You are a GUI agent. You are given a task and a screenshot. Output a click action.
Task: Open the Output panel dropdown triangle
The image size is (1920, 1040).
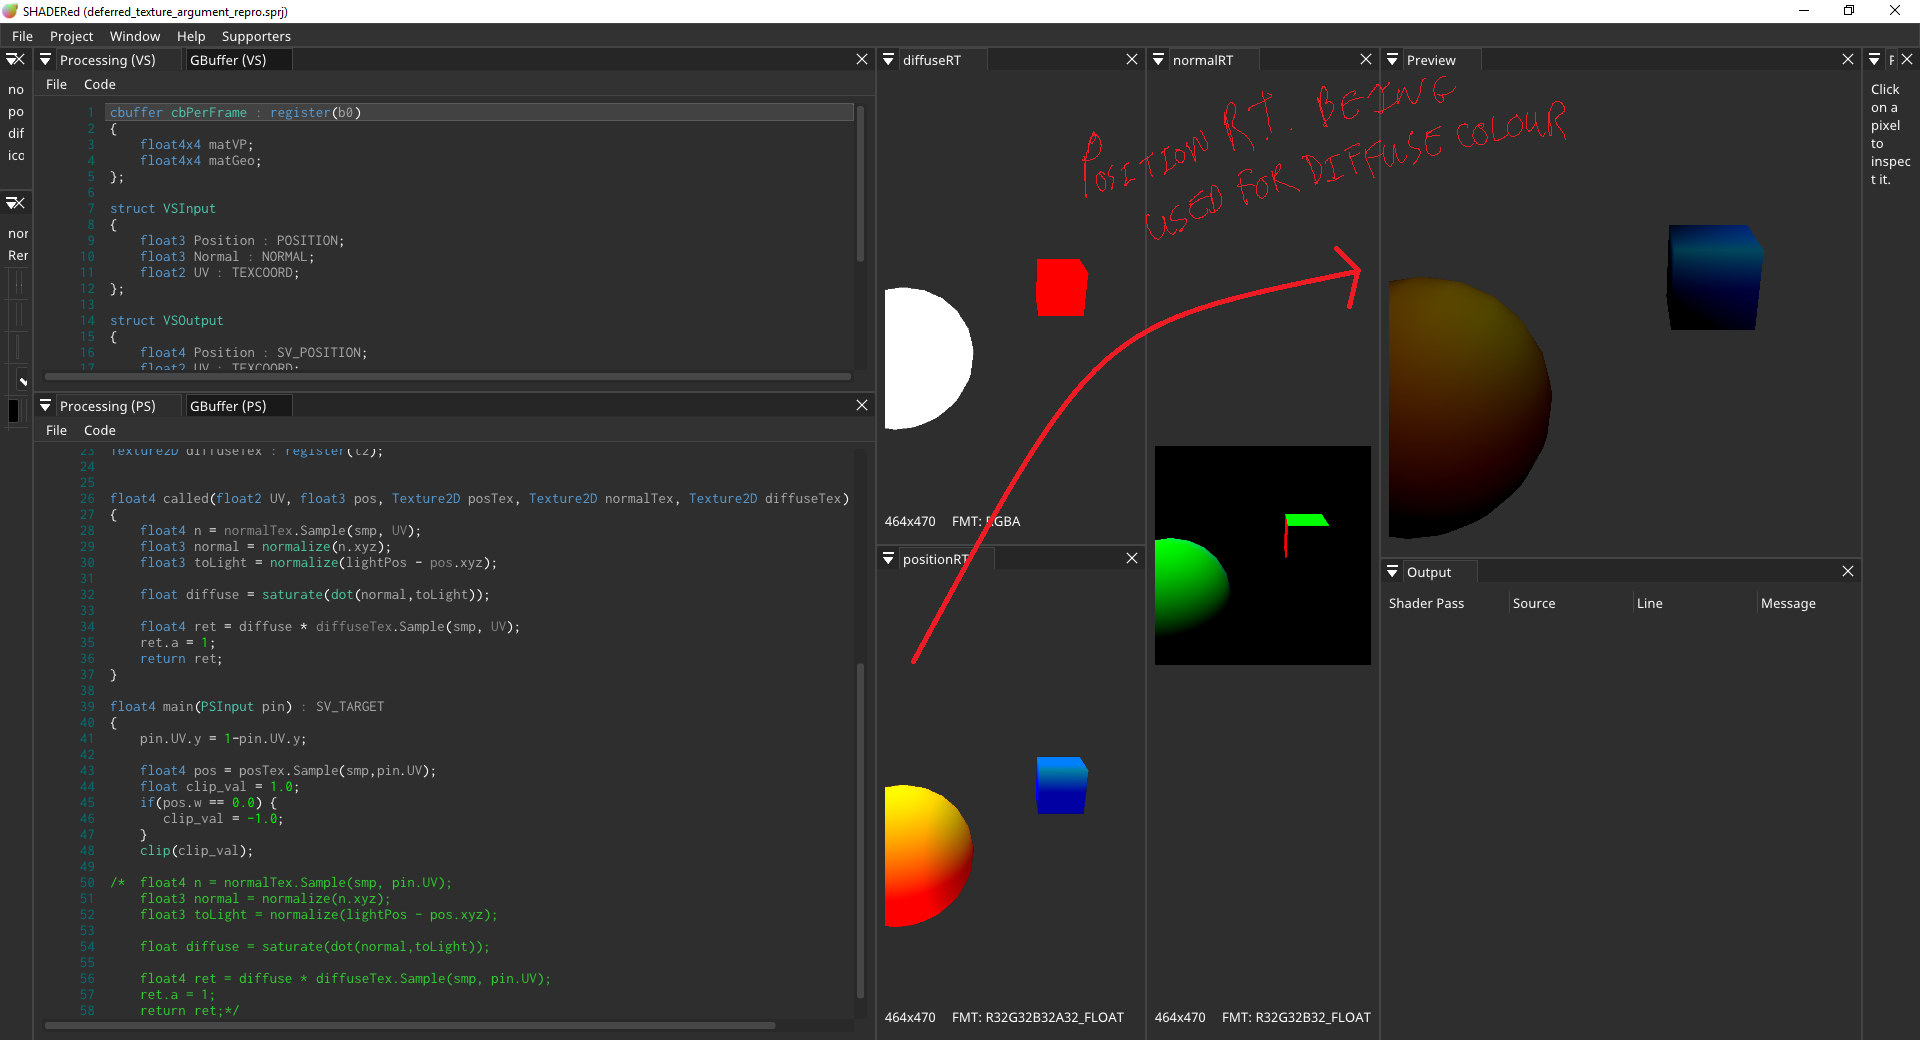(x=1392, y=572)
